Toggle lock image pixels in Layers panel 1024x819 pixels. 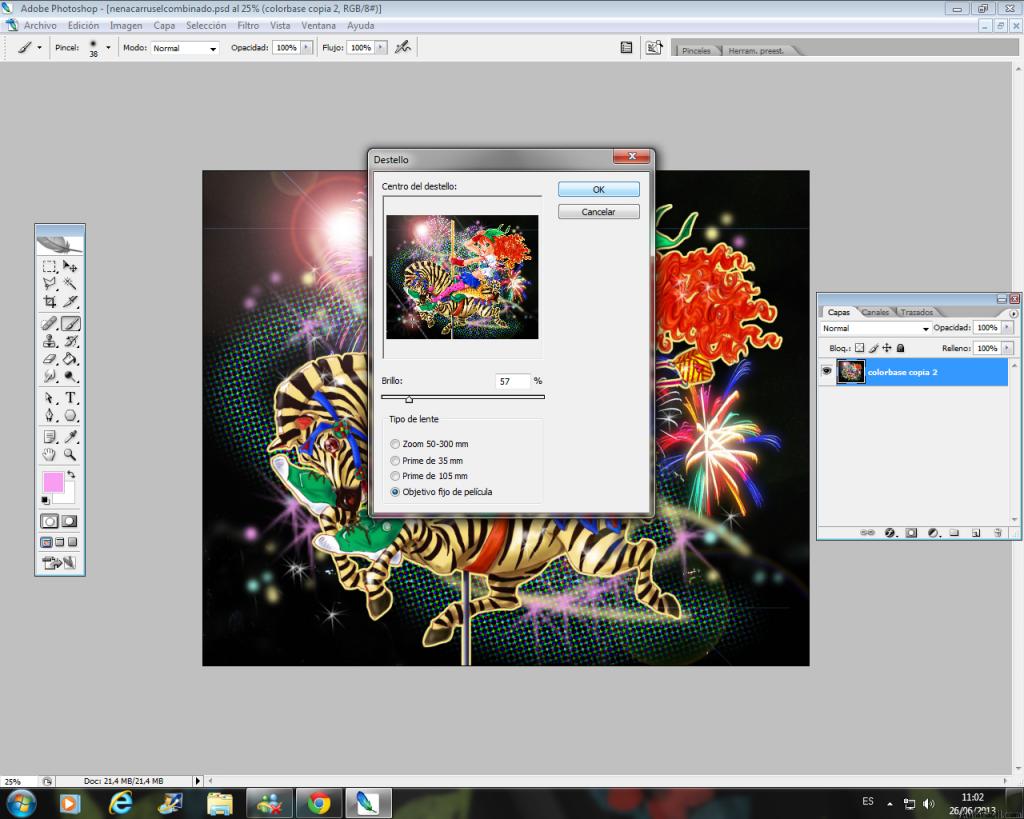click(873, 348)
